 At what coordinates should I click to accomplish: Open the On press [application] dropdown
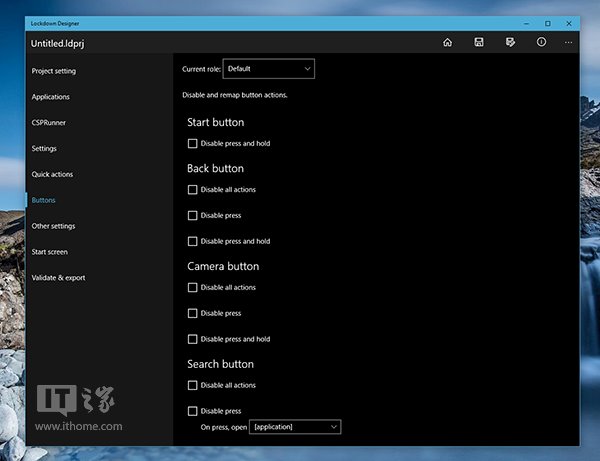295,427
